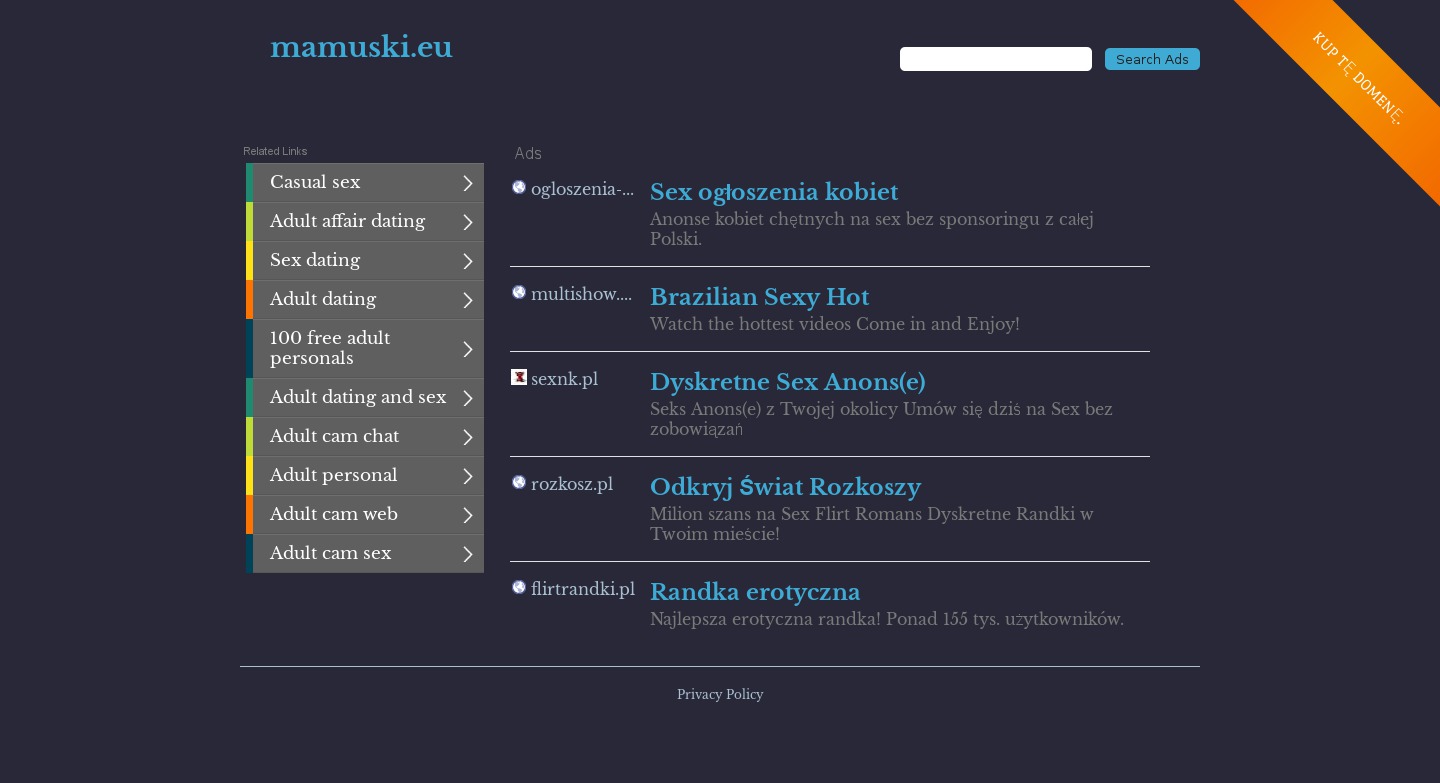The height and width of the screenshot is (783, 1440).
Task: Click the red favicon beside sexnk.pl
Action: [x=519, y=377]
